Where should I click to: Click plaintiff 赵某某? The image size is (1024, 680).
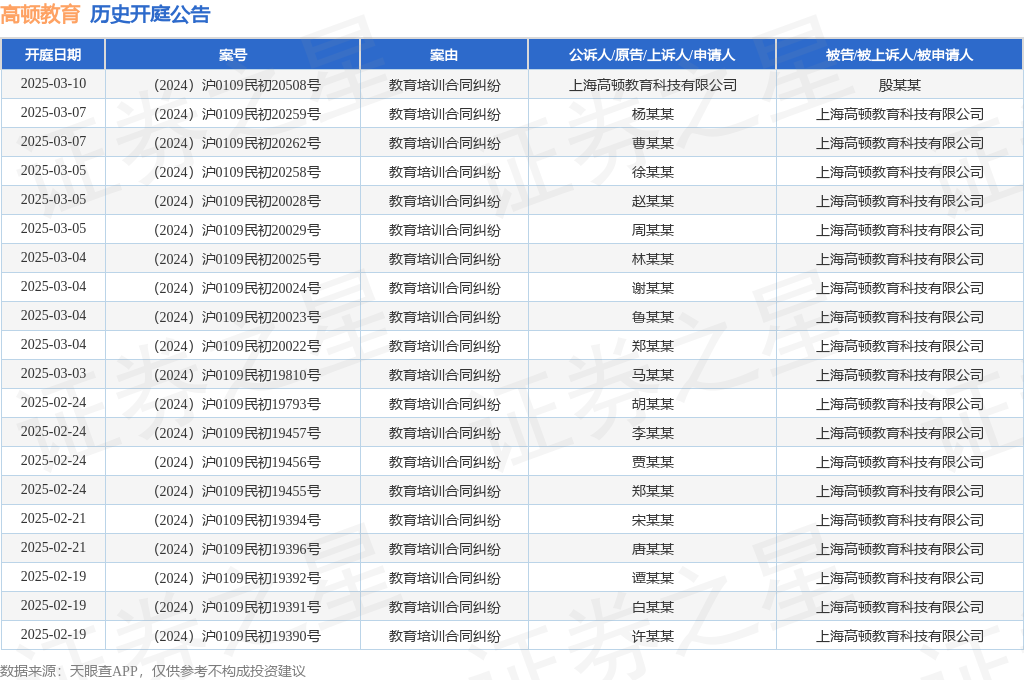[652, 201]
